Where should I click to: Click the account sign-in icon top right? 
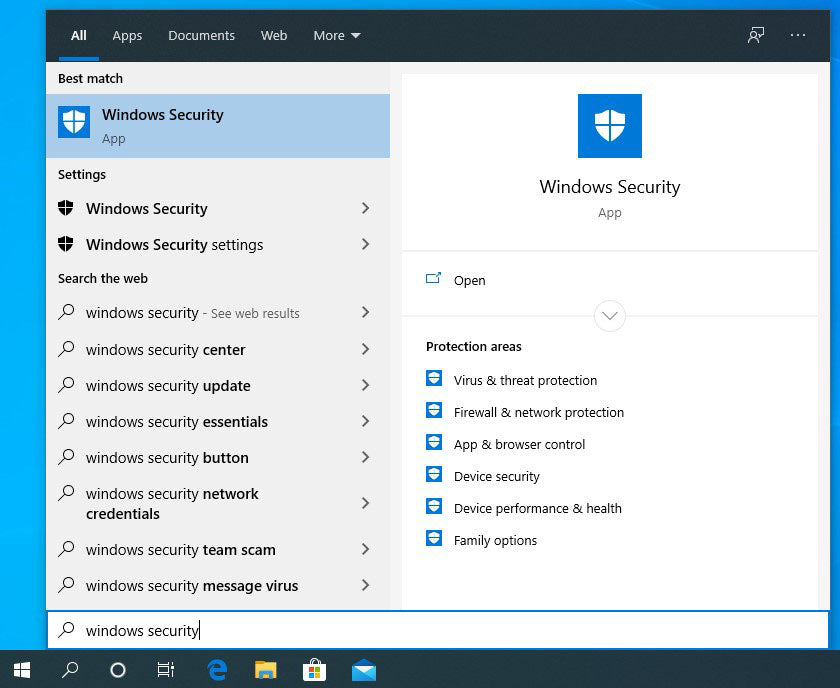click(x=756, y=34)
